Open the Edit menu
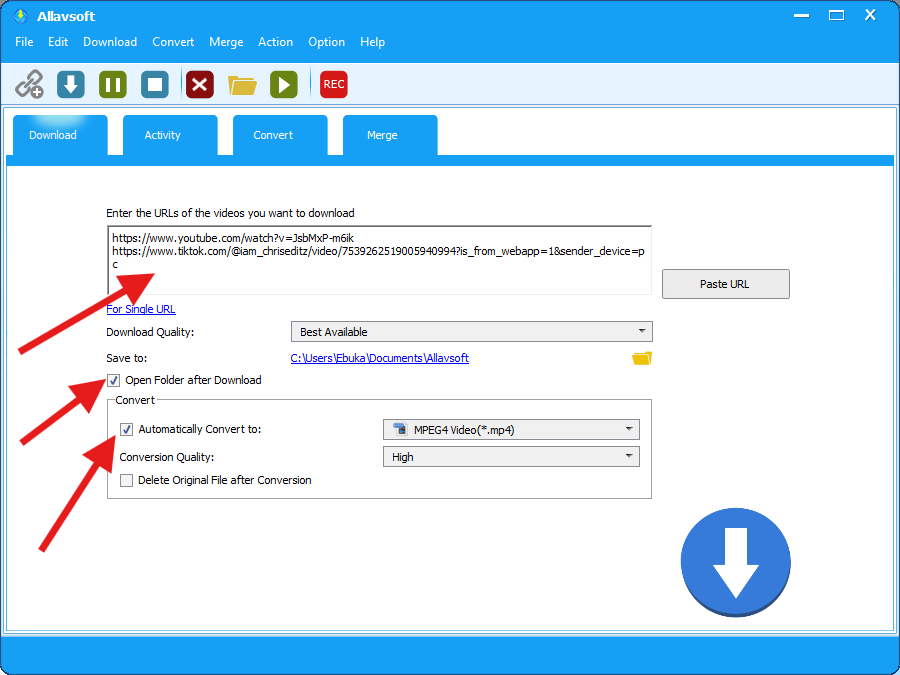900x675 pixels. click(x=58, y=42)
